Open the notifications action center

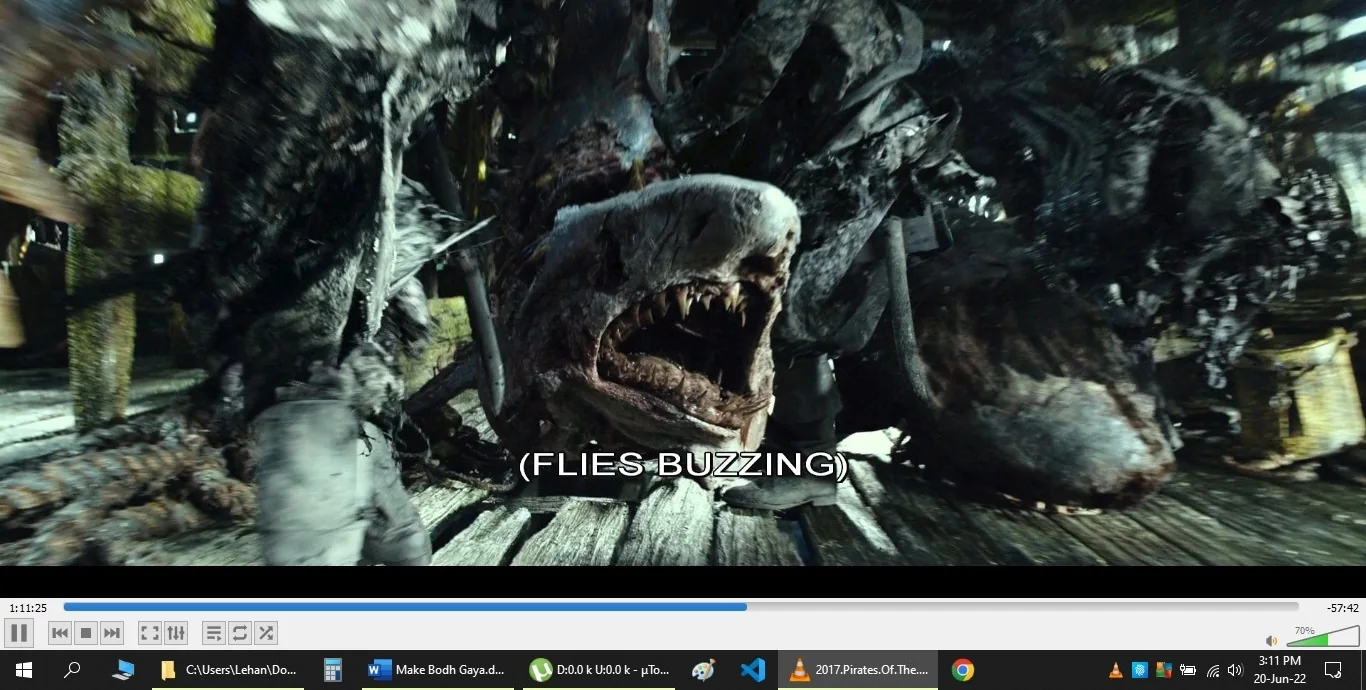[1333, 670]
